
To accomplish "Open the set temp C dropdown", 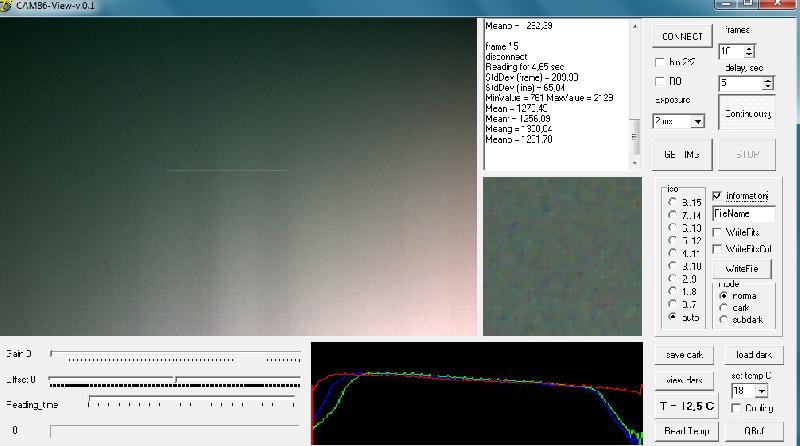I will (x=761, y=391).
